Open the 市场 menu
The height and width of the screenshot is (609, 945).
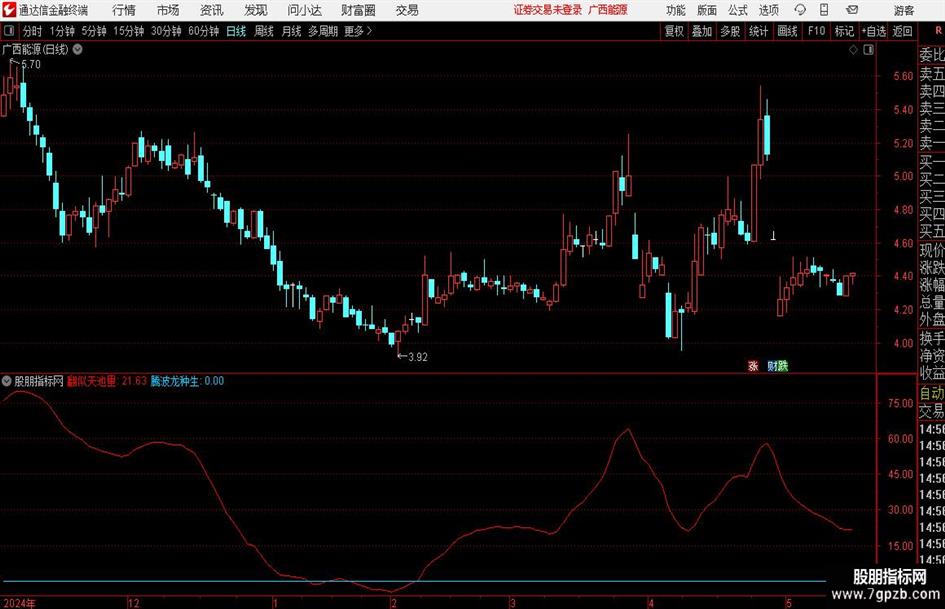(168, 10)
